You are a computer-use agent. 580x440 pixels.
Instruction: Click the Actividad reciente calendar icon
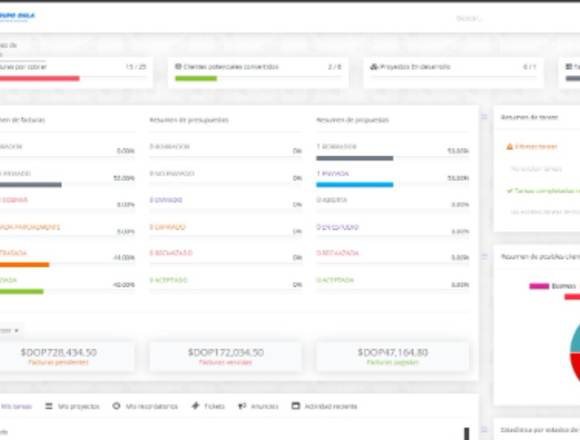(x=296, y=406)
